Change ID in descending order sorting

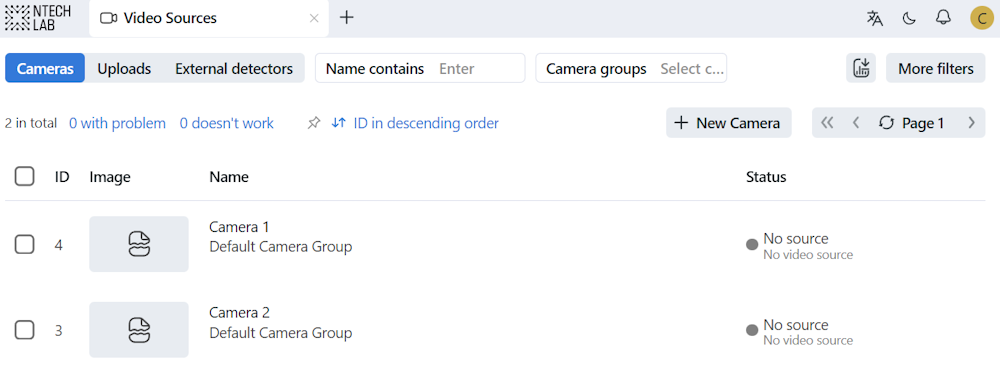coord(415,123)
